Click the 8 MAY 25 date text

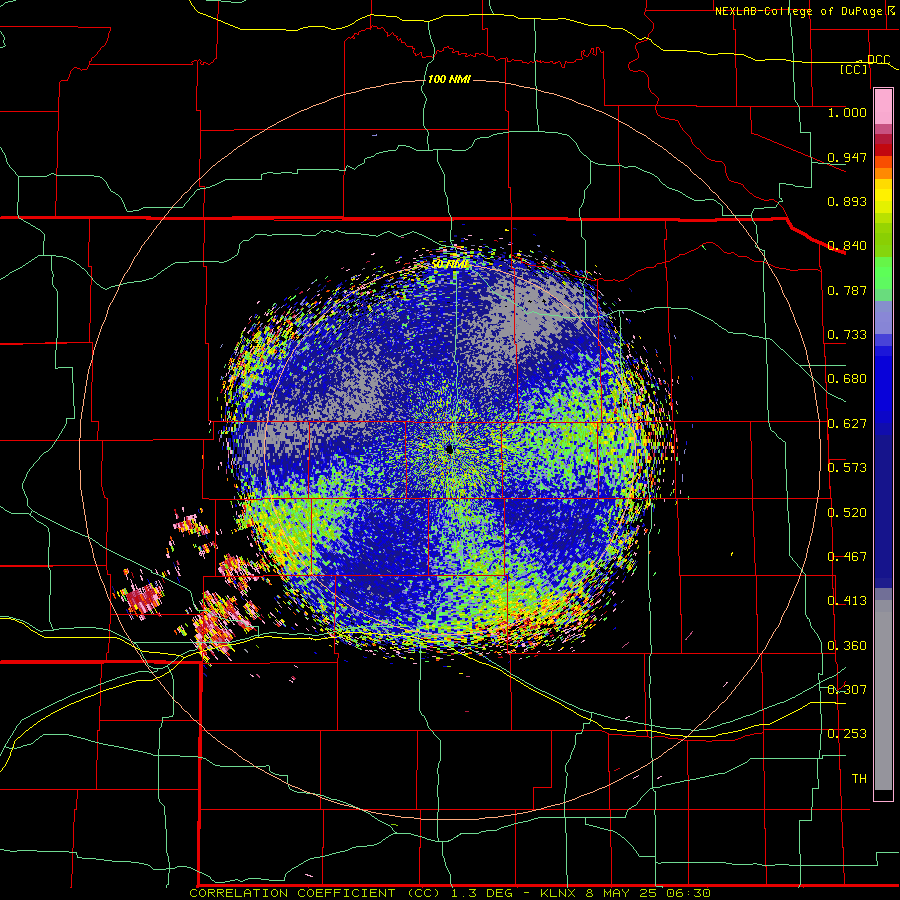click(622, 893)
